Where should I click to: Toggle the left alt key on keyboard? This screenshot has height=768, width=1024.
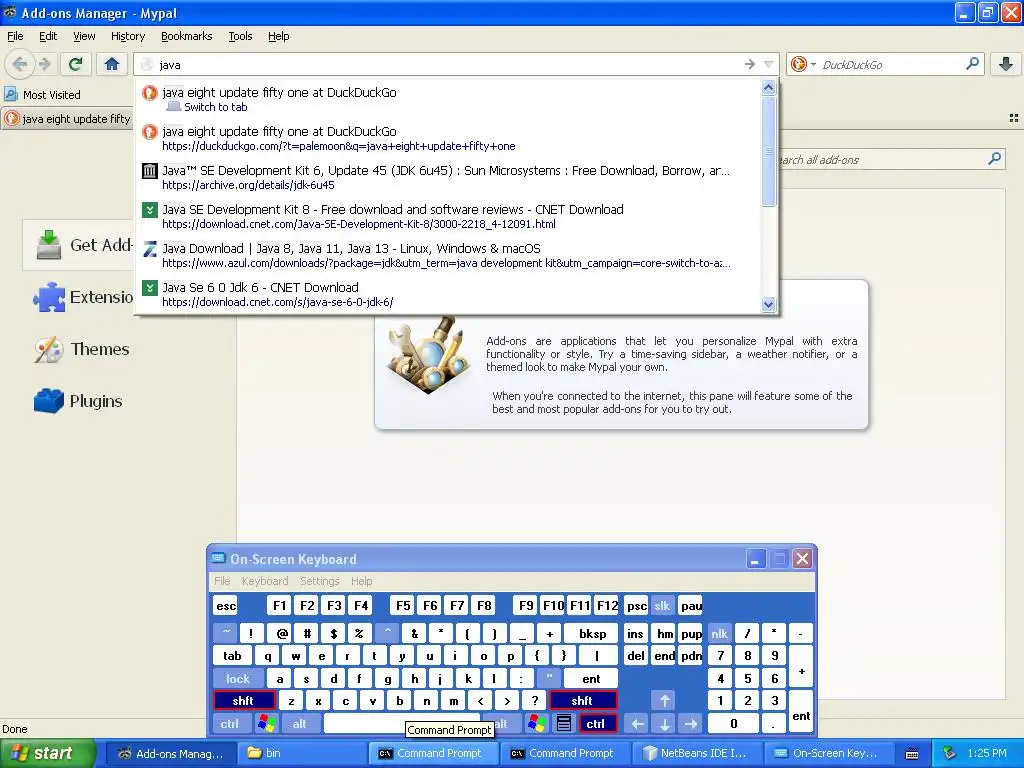click(x=300, y=724)
